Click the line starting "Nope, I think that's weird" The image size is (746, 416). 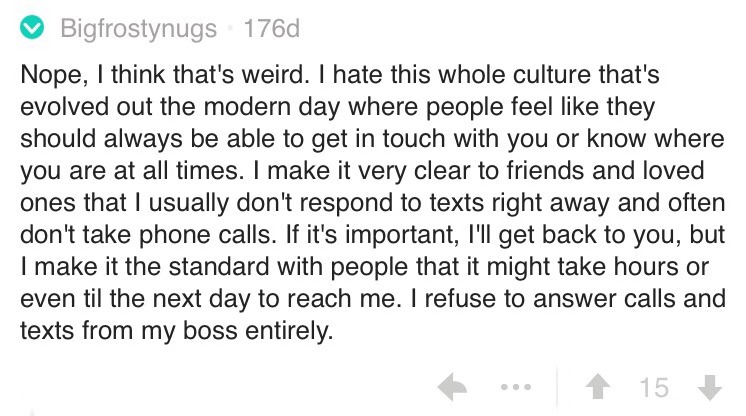click(340, 75)
